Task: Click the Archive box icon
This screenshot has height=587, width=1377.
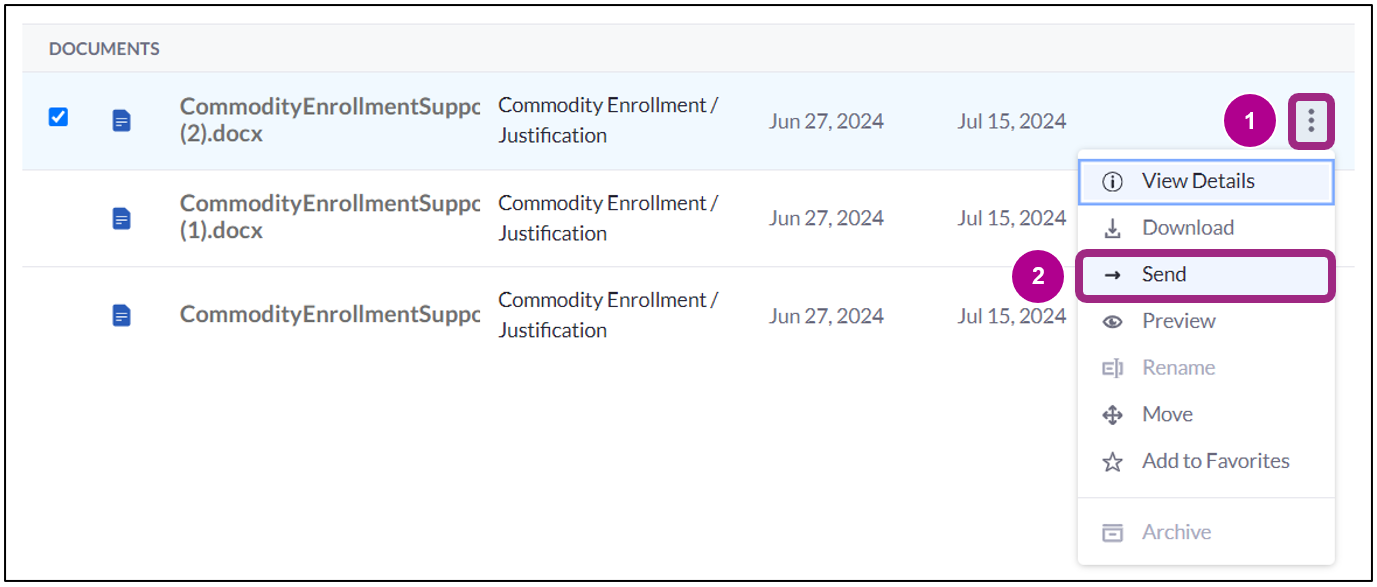Action: click(1113, 531)
